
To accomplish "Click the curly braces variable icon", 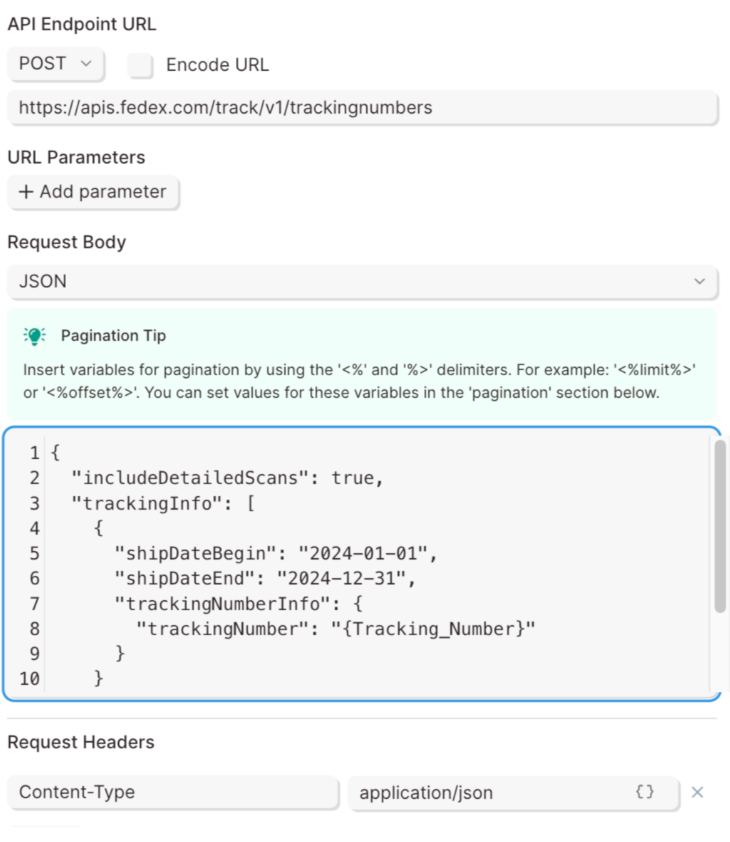I will pyautogui.click(x=645, y=792).
